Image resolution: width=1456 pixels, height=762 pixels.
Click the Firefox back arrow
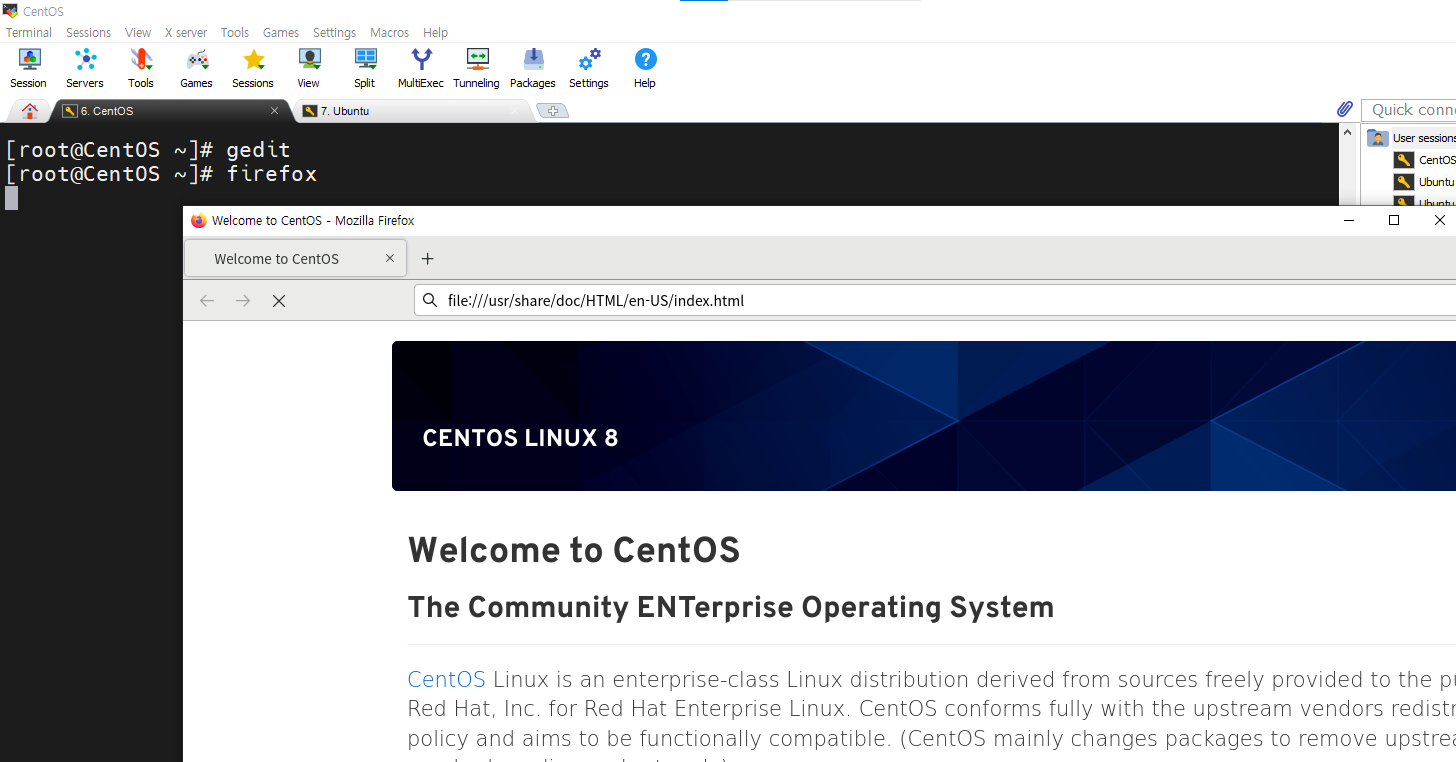pos(207,300)
